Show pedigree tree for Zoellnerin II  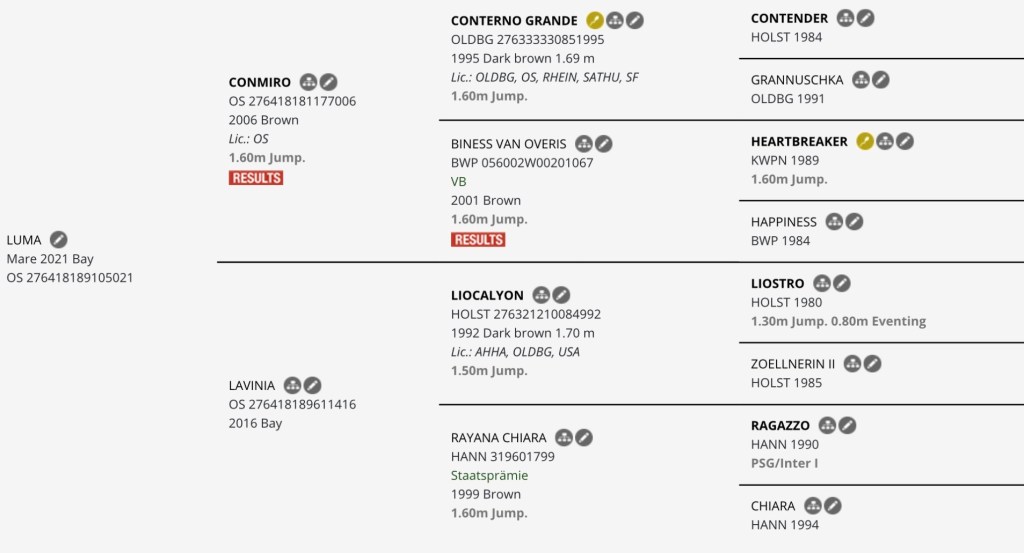(x=853, y=364)
